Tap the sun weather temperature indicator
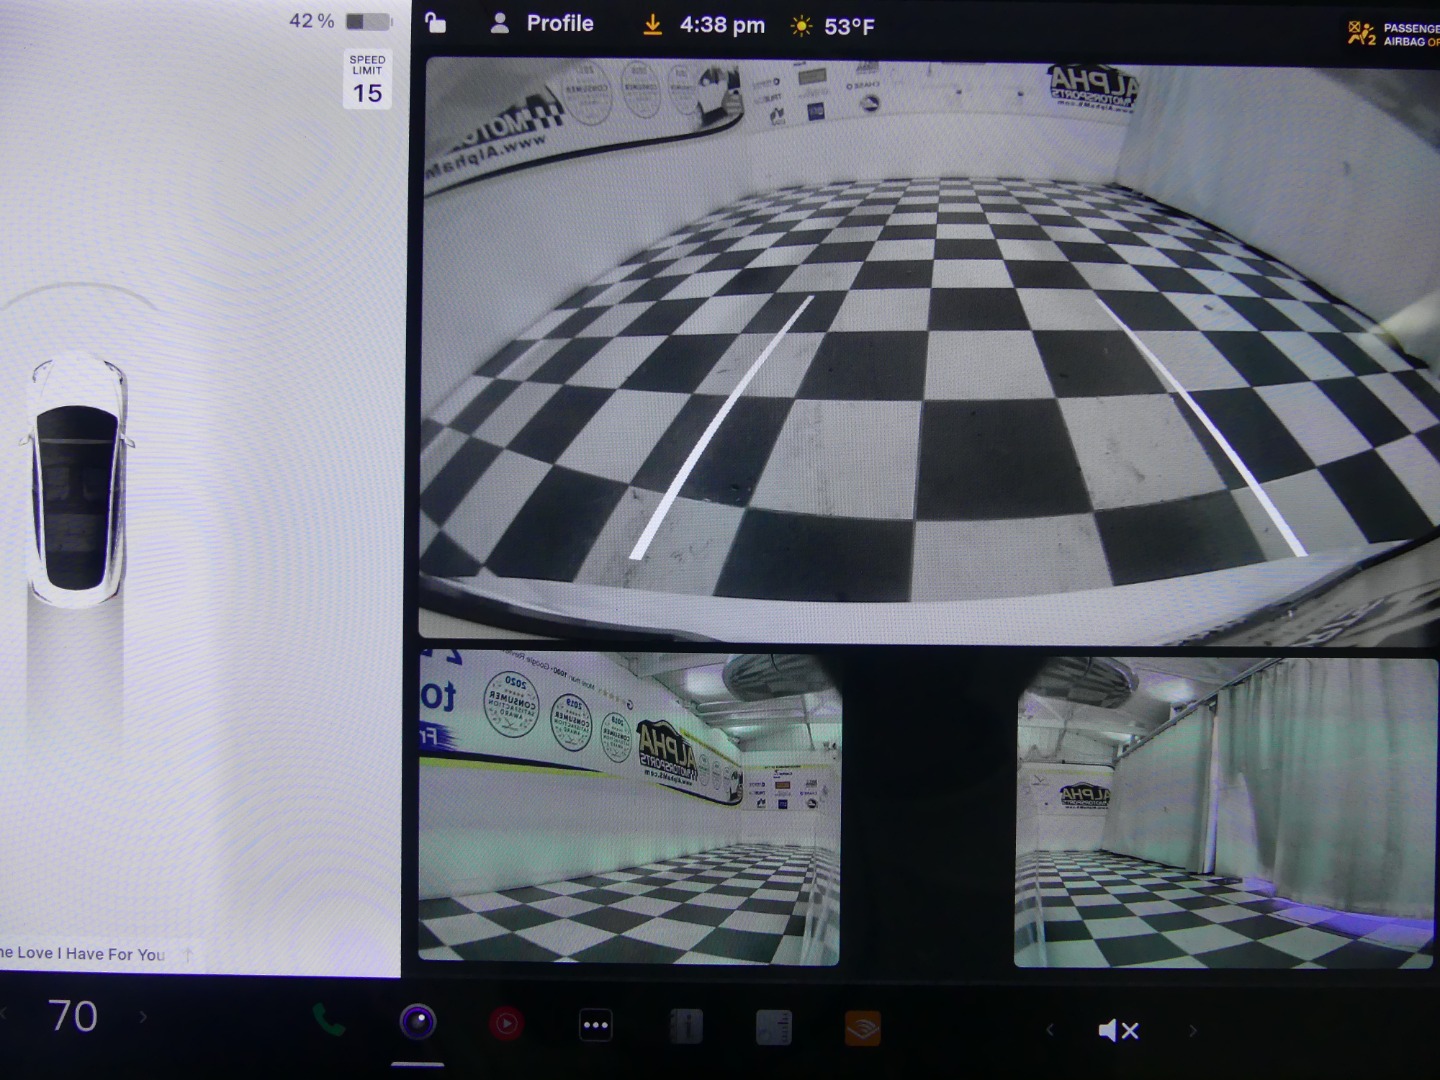 834,26
